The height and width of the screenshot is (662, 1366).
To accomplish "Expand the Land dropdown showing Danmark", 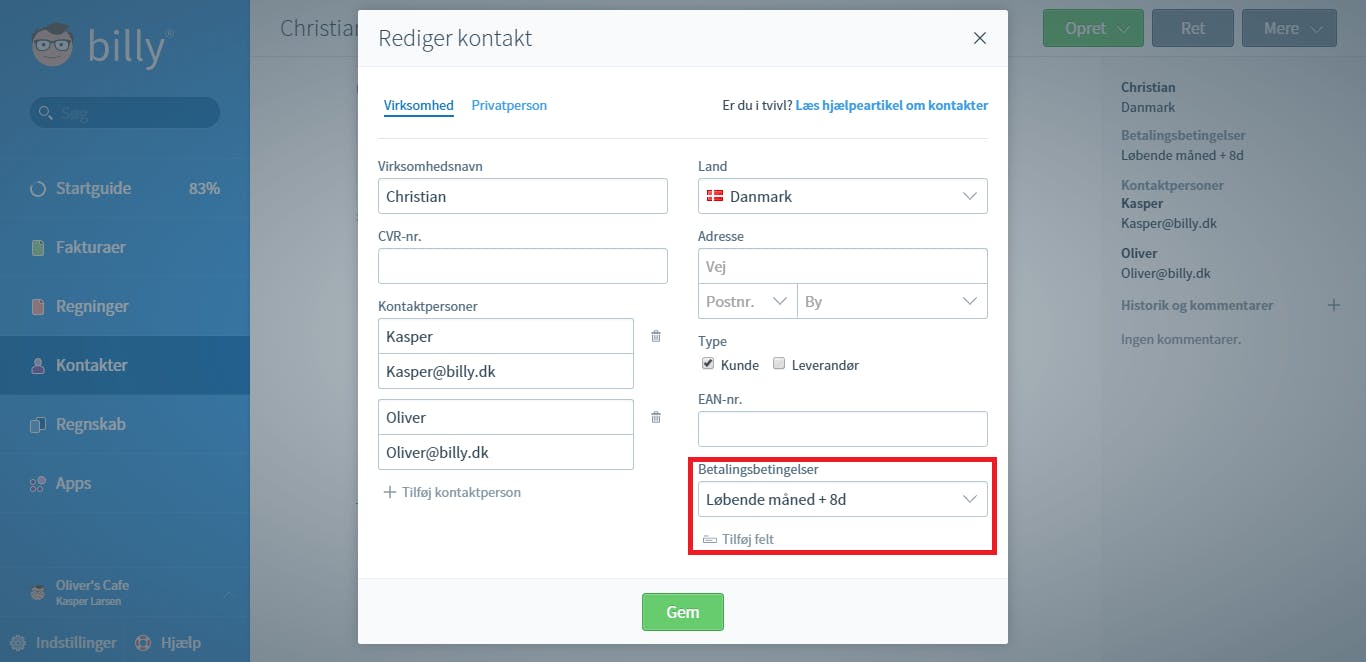I will click(843, 196).
